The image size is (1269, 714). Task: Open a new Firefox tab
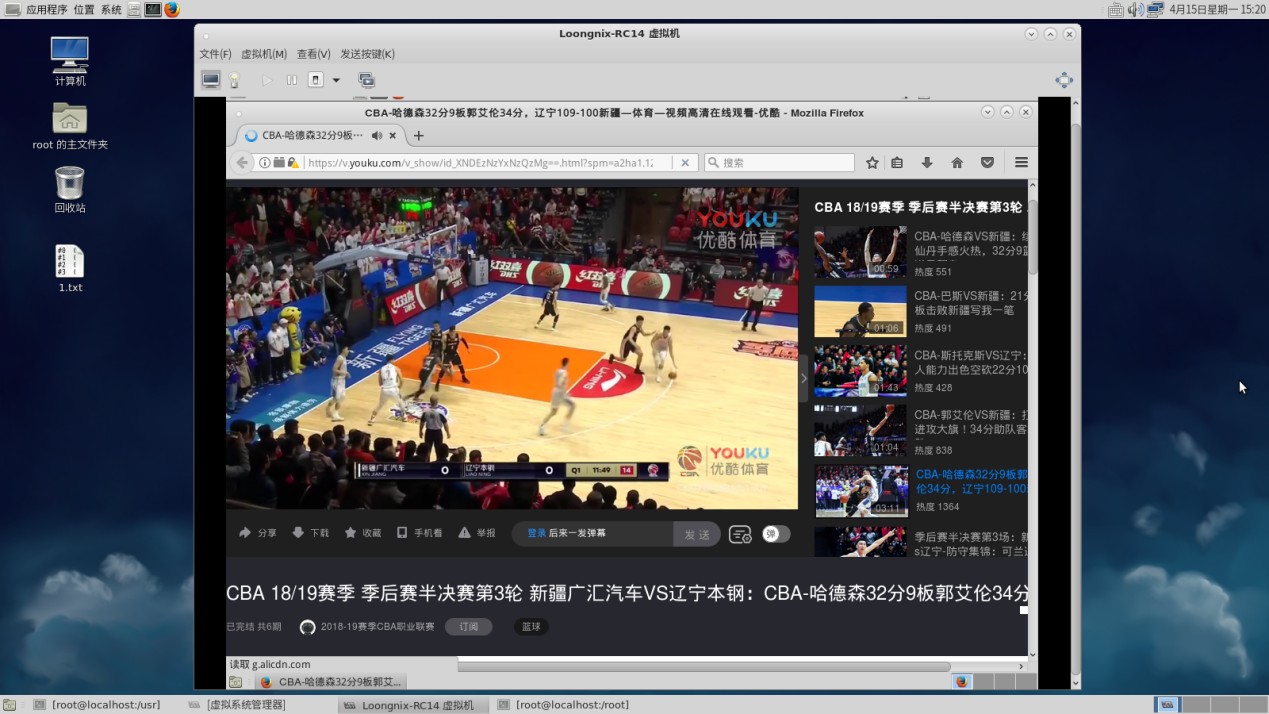tap(419, 135)
